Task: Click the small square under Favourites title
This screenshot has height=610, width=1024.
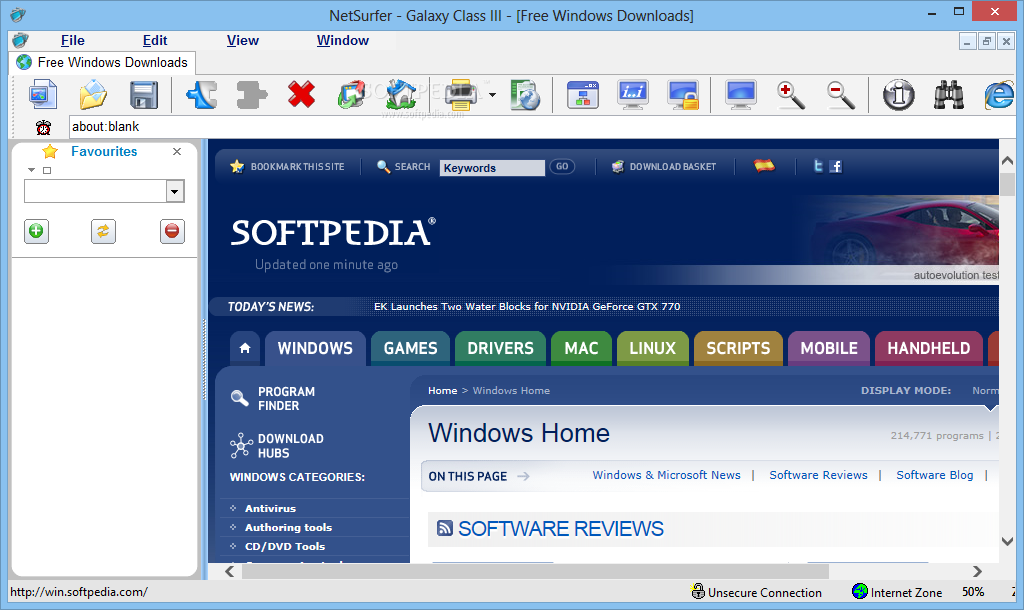Action: 46,170
